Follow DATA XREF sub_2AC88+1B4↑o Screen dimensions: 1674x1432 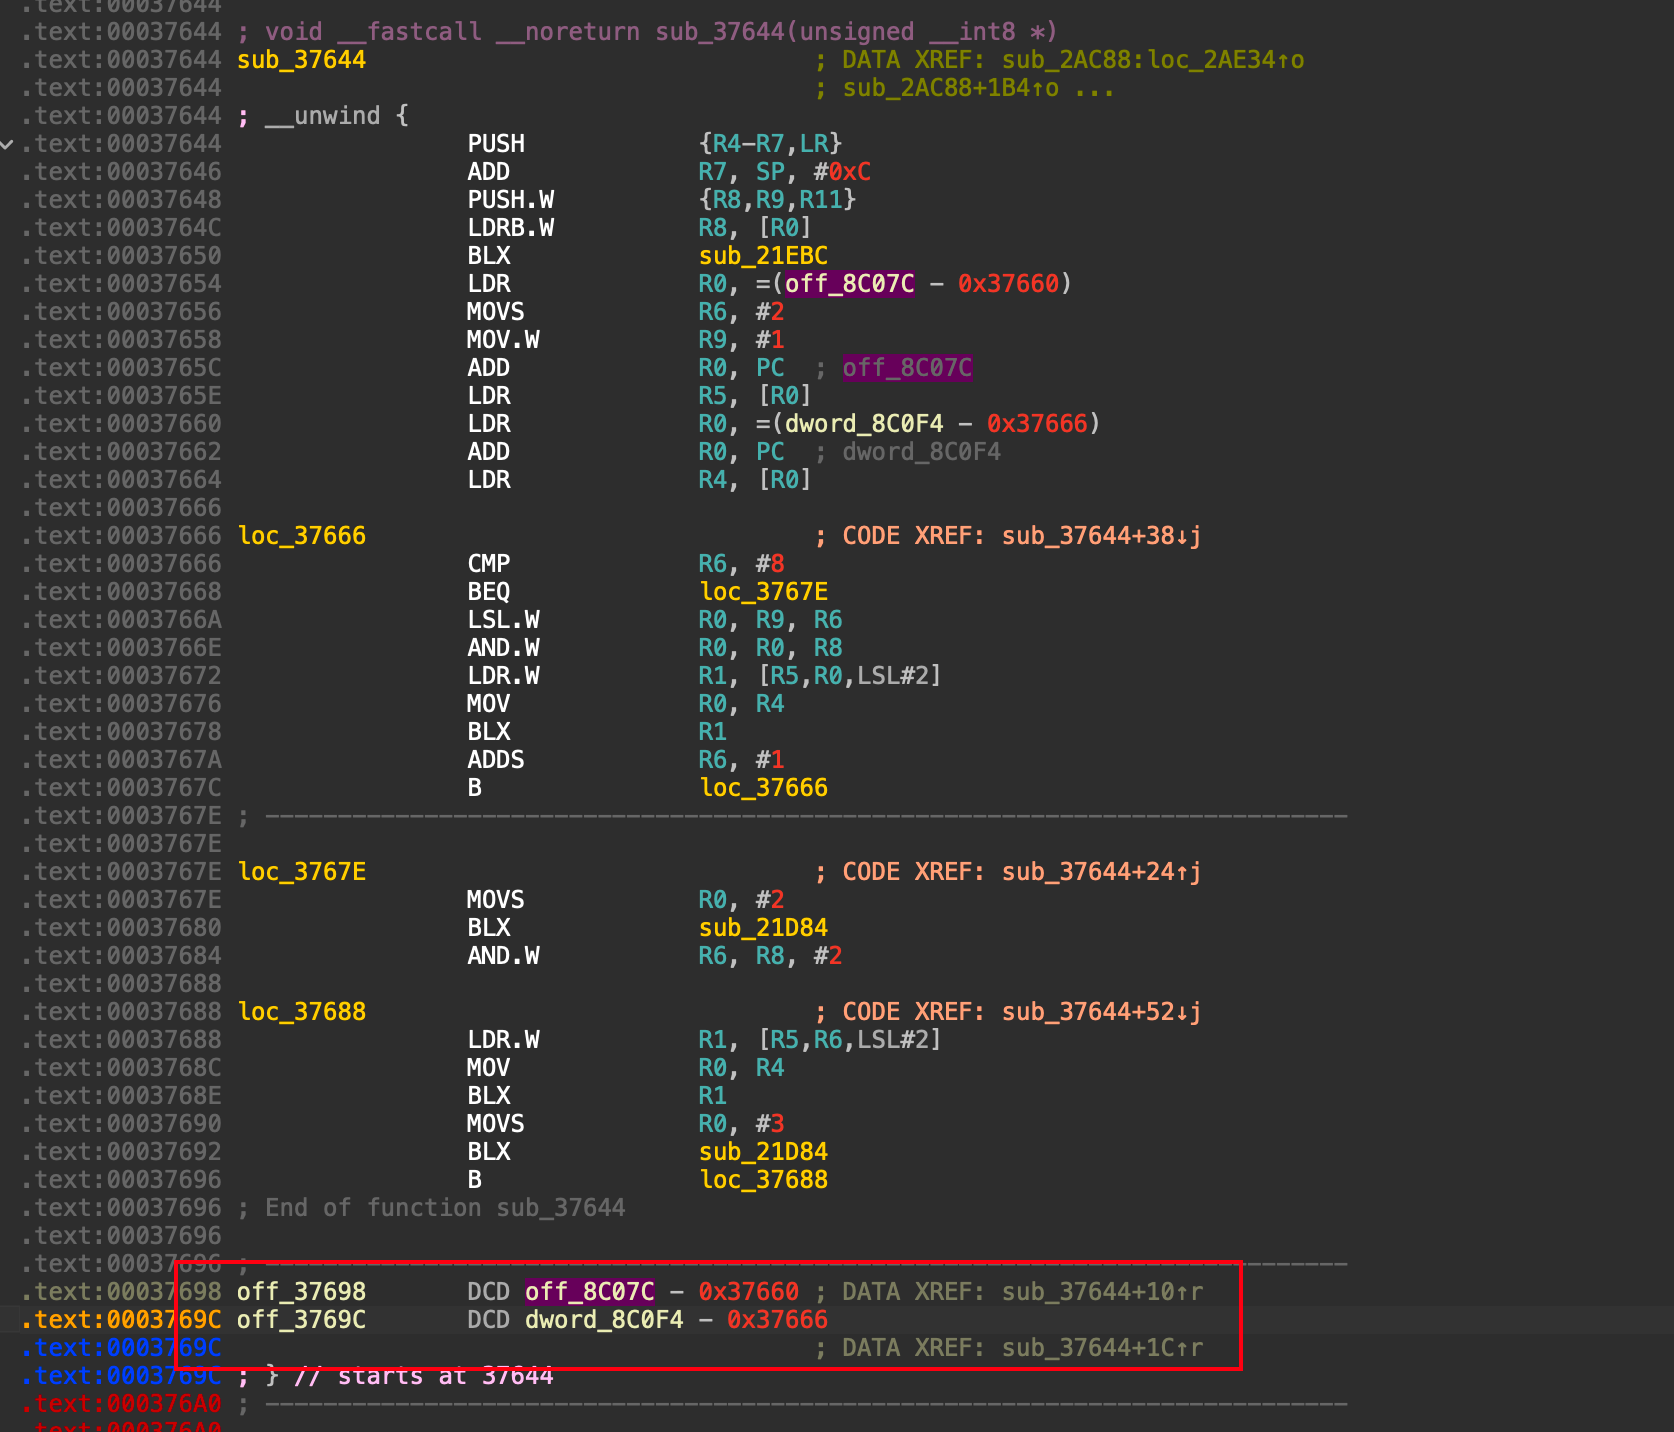pos(950,88)
